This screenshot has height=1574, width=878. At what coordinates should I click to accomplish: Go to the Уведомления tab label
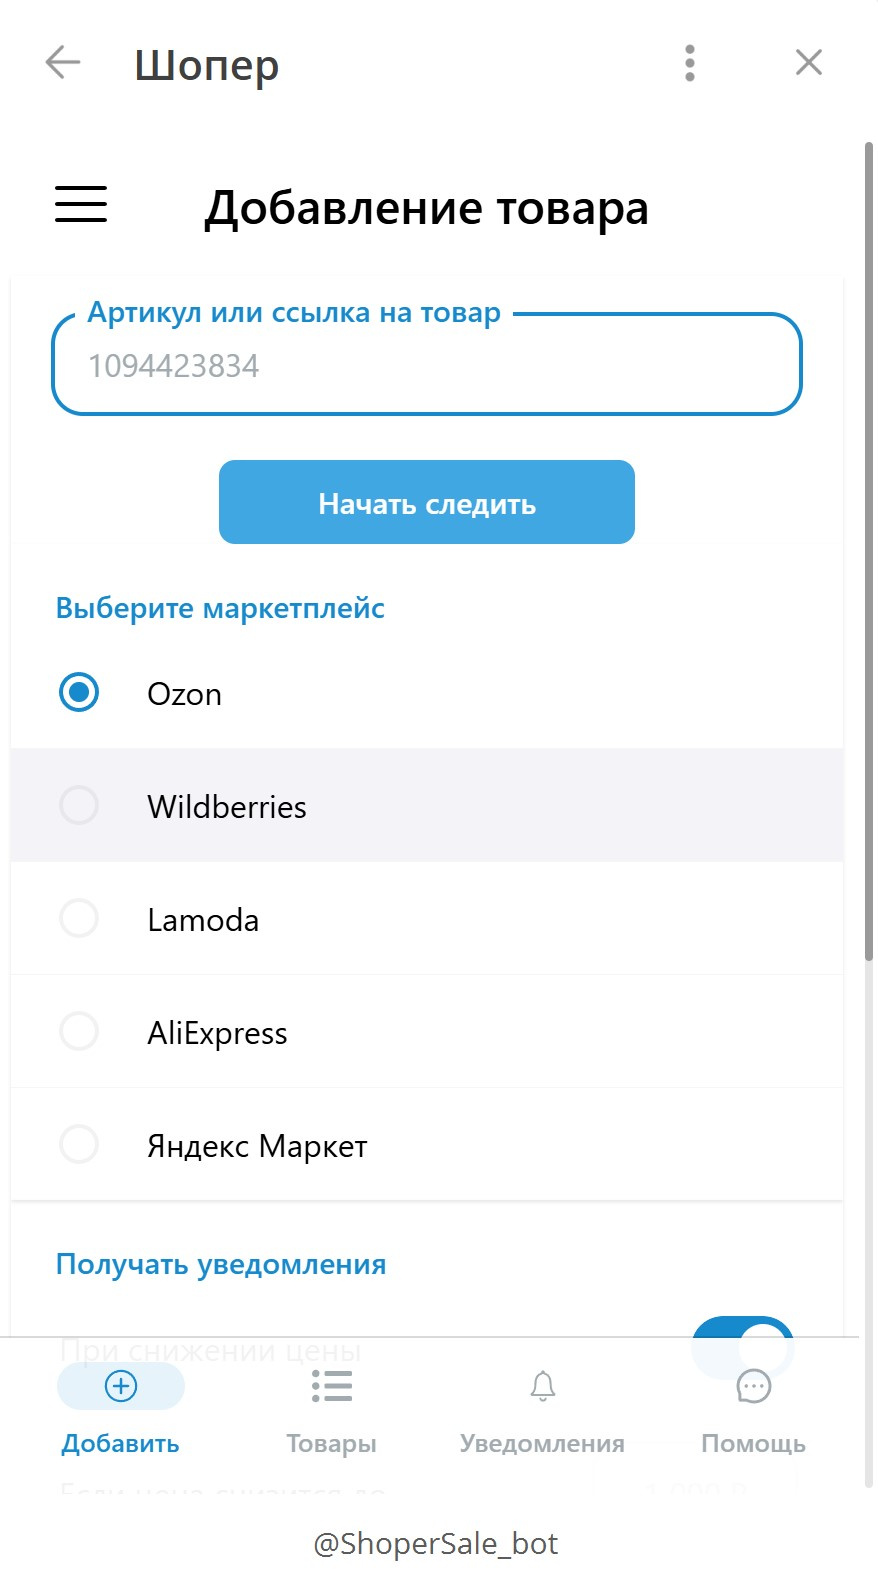(542, 1443)
